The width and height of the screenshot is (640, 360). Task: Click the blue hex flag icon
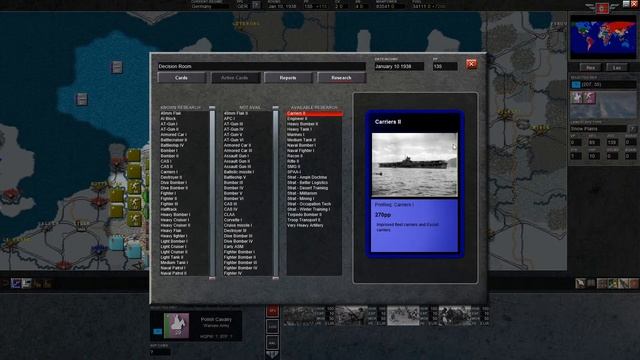tap(576, 84)
